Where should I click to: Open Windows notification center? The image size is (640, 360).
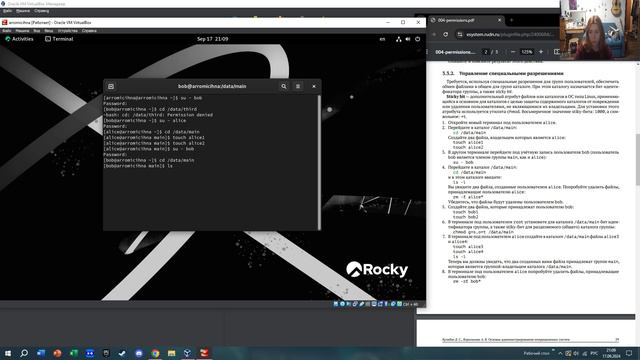(629, 353)
